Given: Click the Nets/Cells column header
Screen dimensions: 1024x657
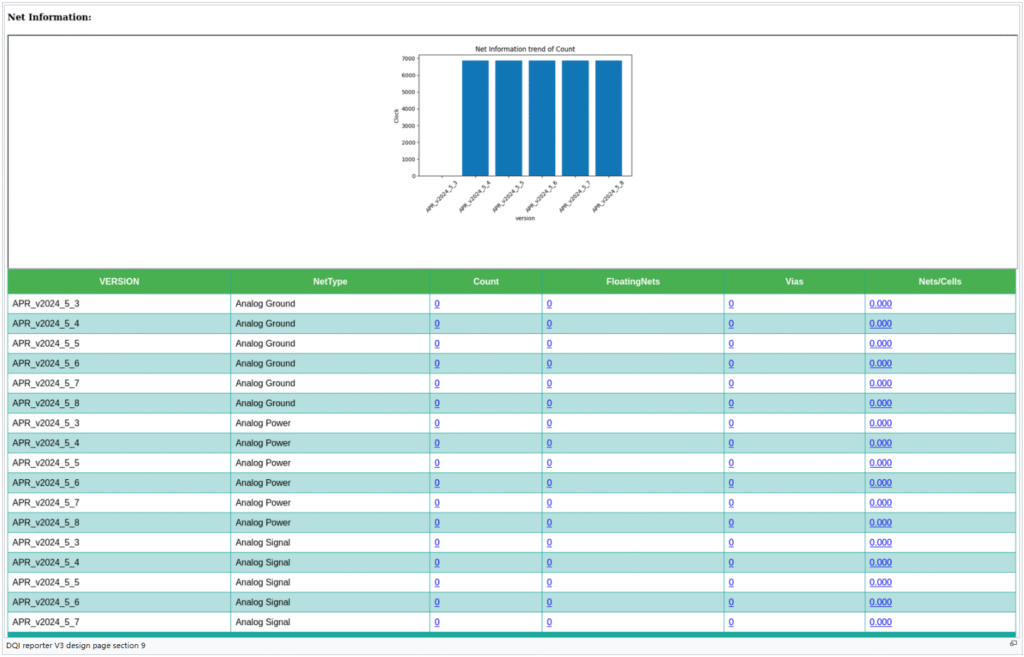Looking at the screenshot, I should pyautogui.click(x=939, y=282).
